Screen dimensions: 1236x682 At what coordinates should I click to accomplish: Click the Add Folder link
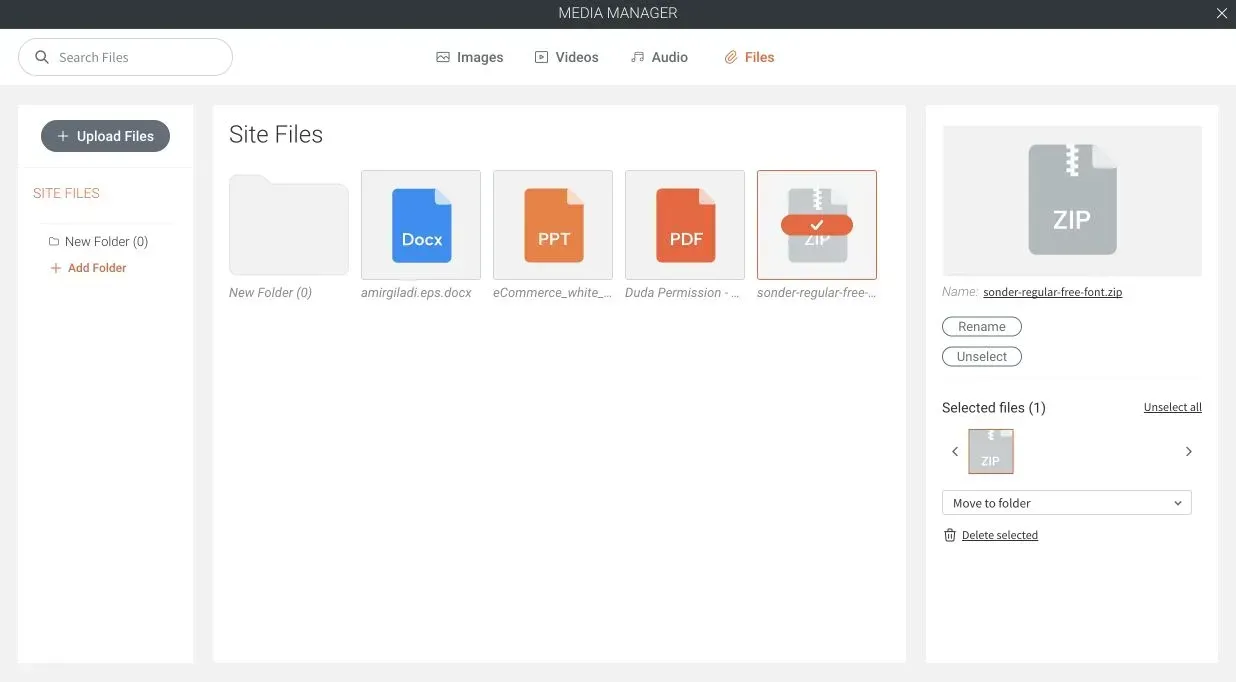pyautogui.click(x=97, y=268)
